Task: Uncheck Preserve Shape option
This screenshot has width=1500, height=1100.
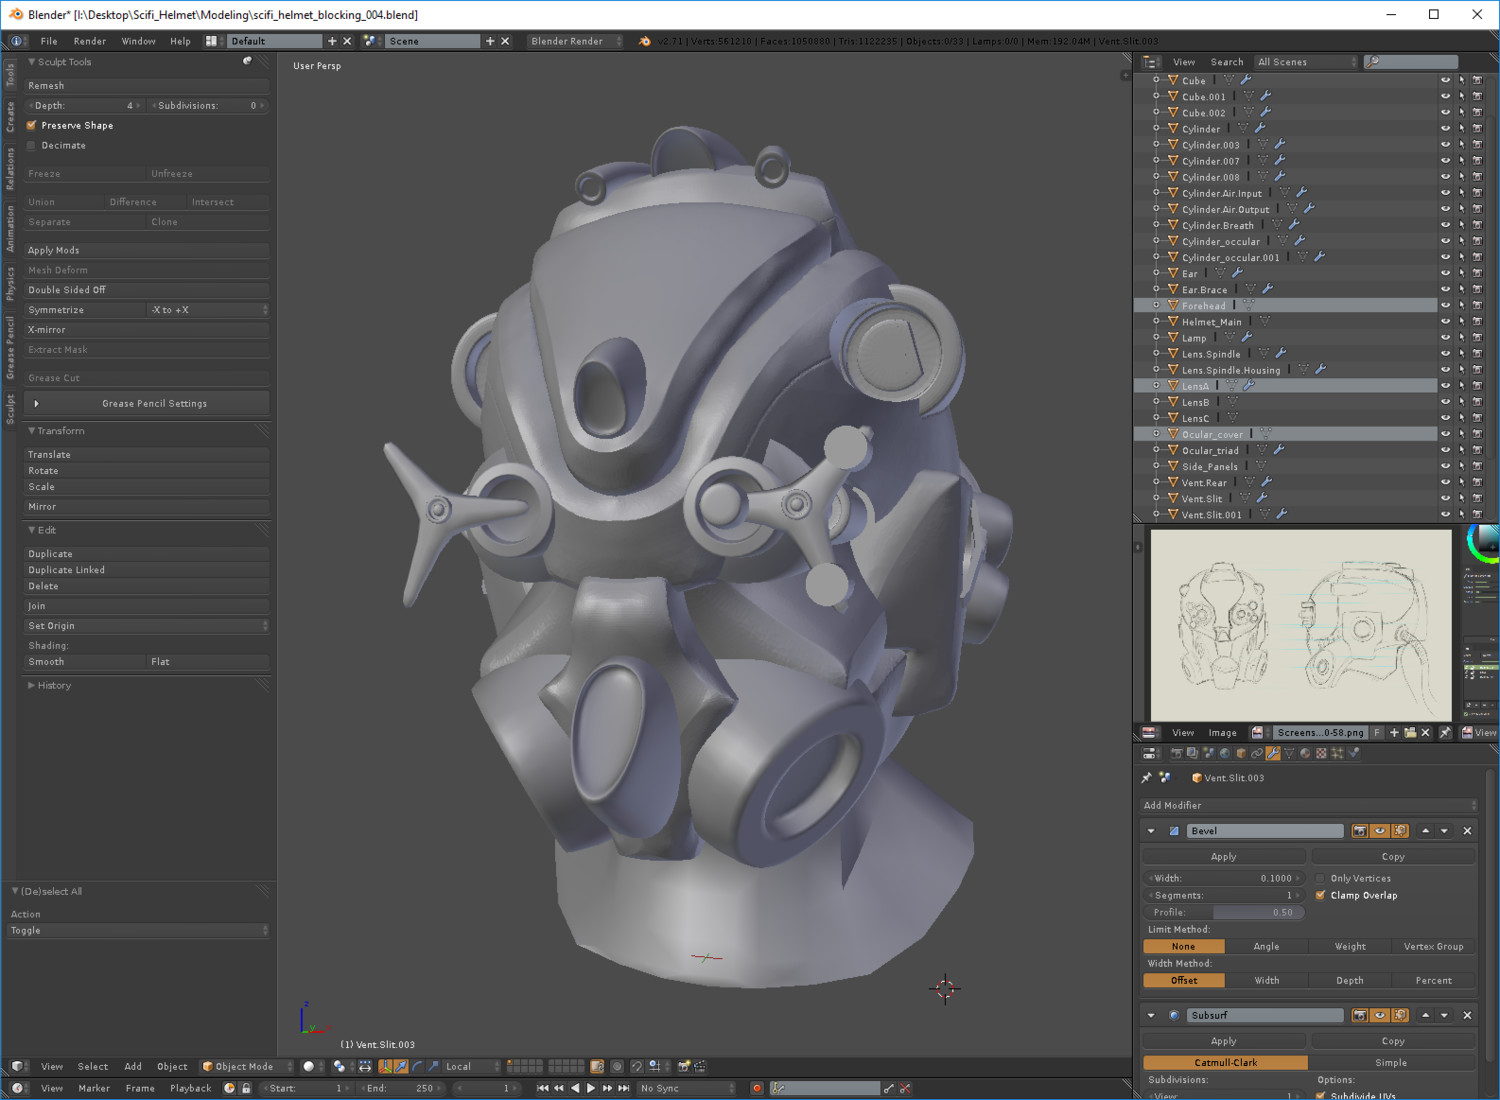Action: [x=32, y=125]
